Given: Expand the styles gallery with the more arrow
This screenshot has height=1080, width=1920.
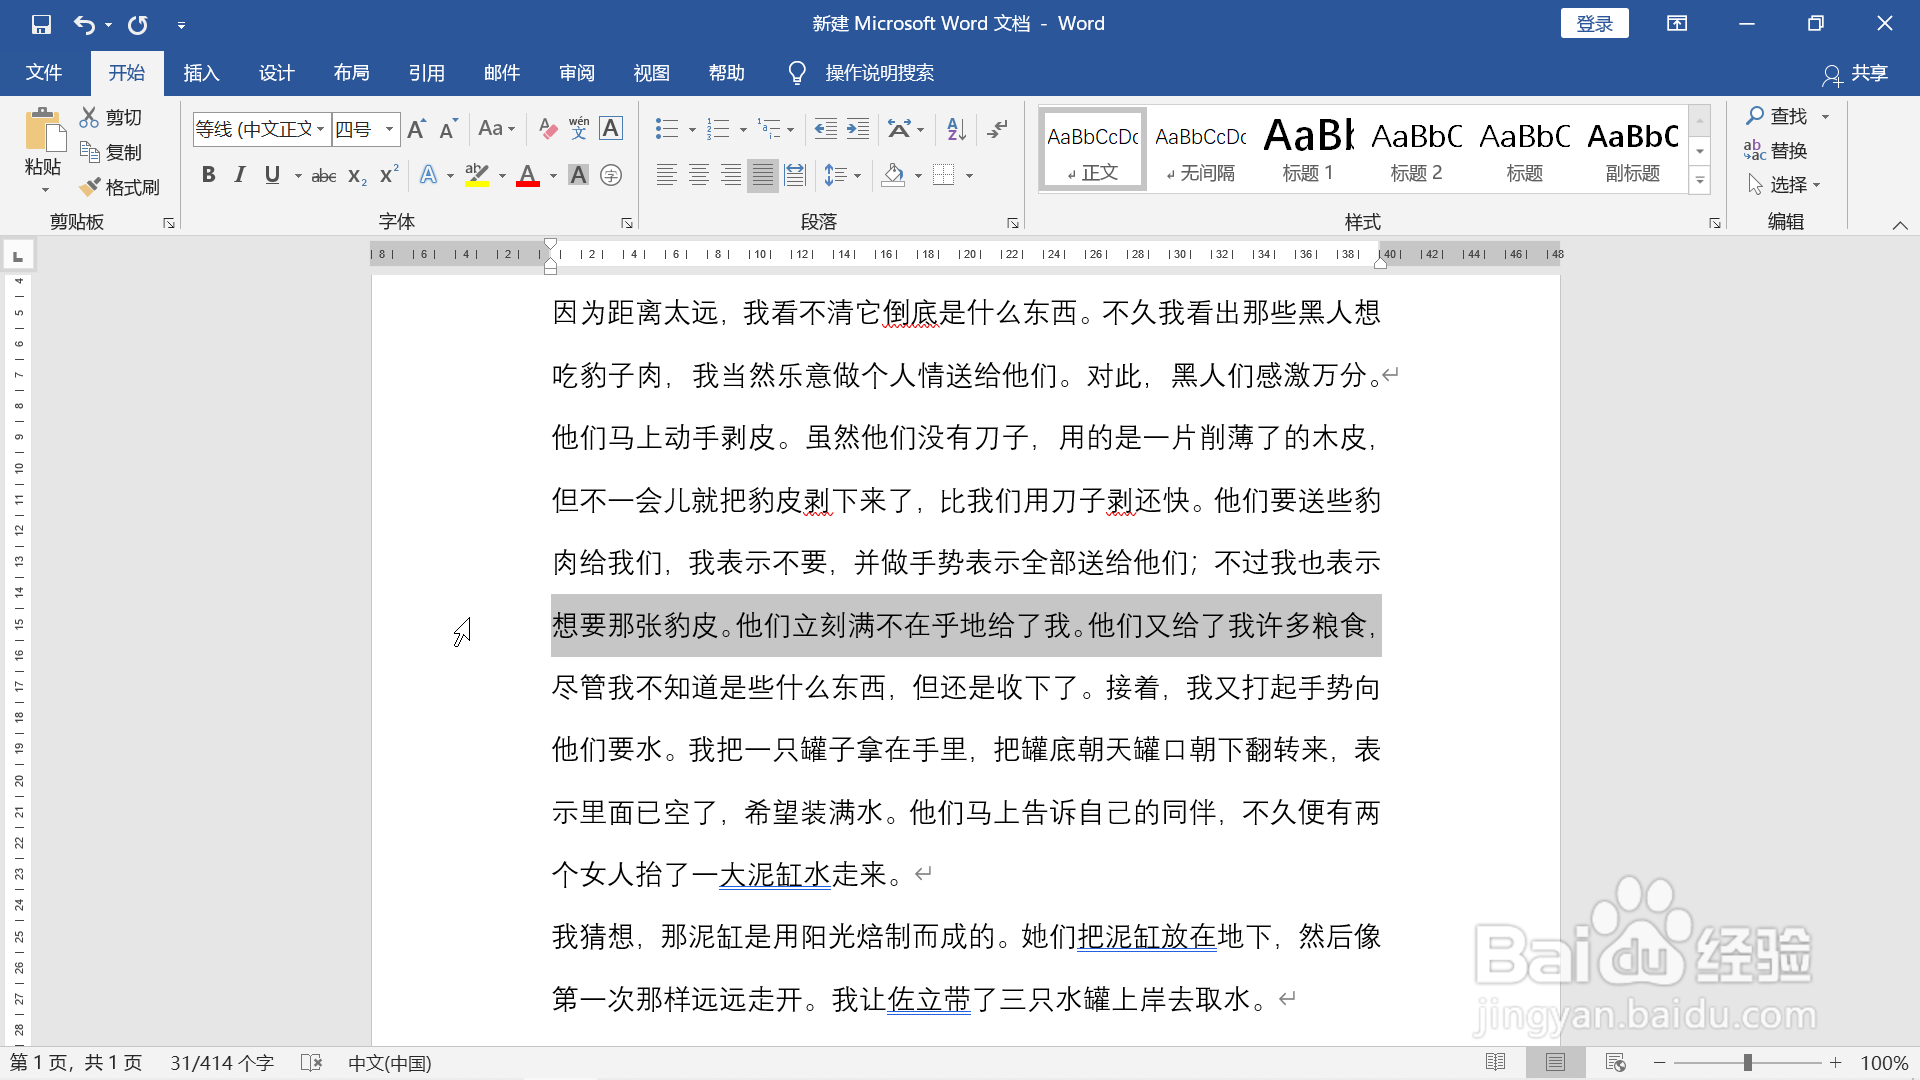Looking at the screenshot, I should click(1700, 181).
